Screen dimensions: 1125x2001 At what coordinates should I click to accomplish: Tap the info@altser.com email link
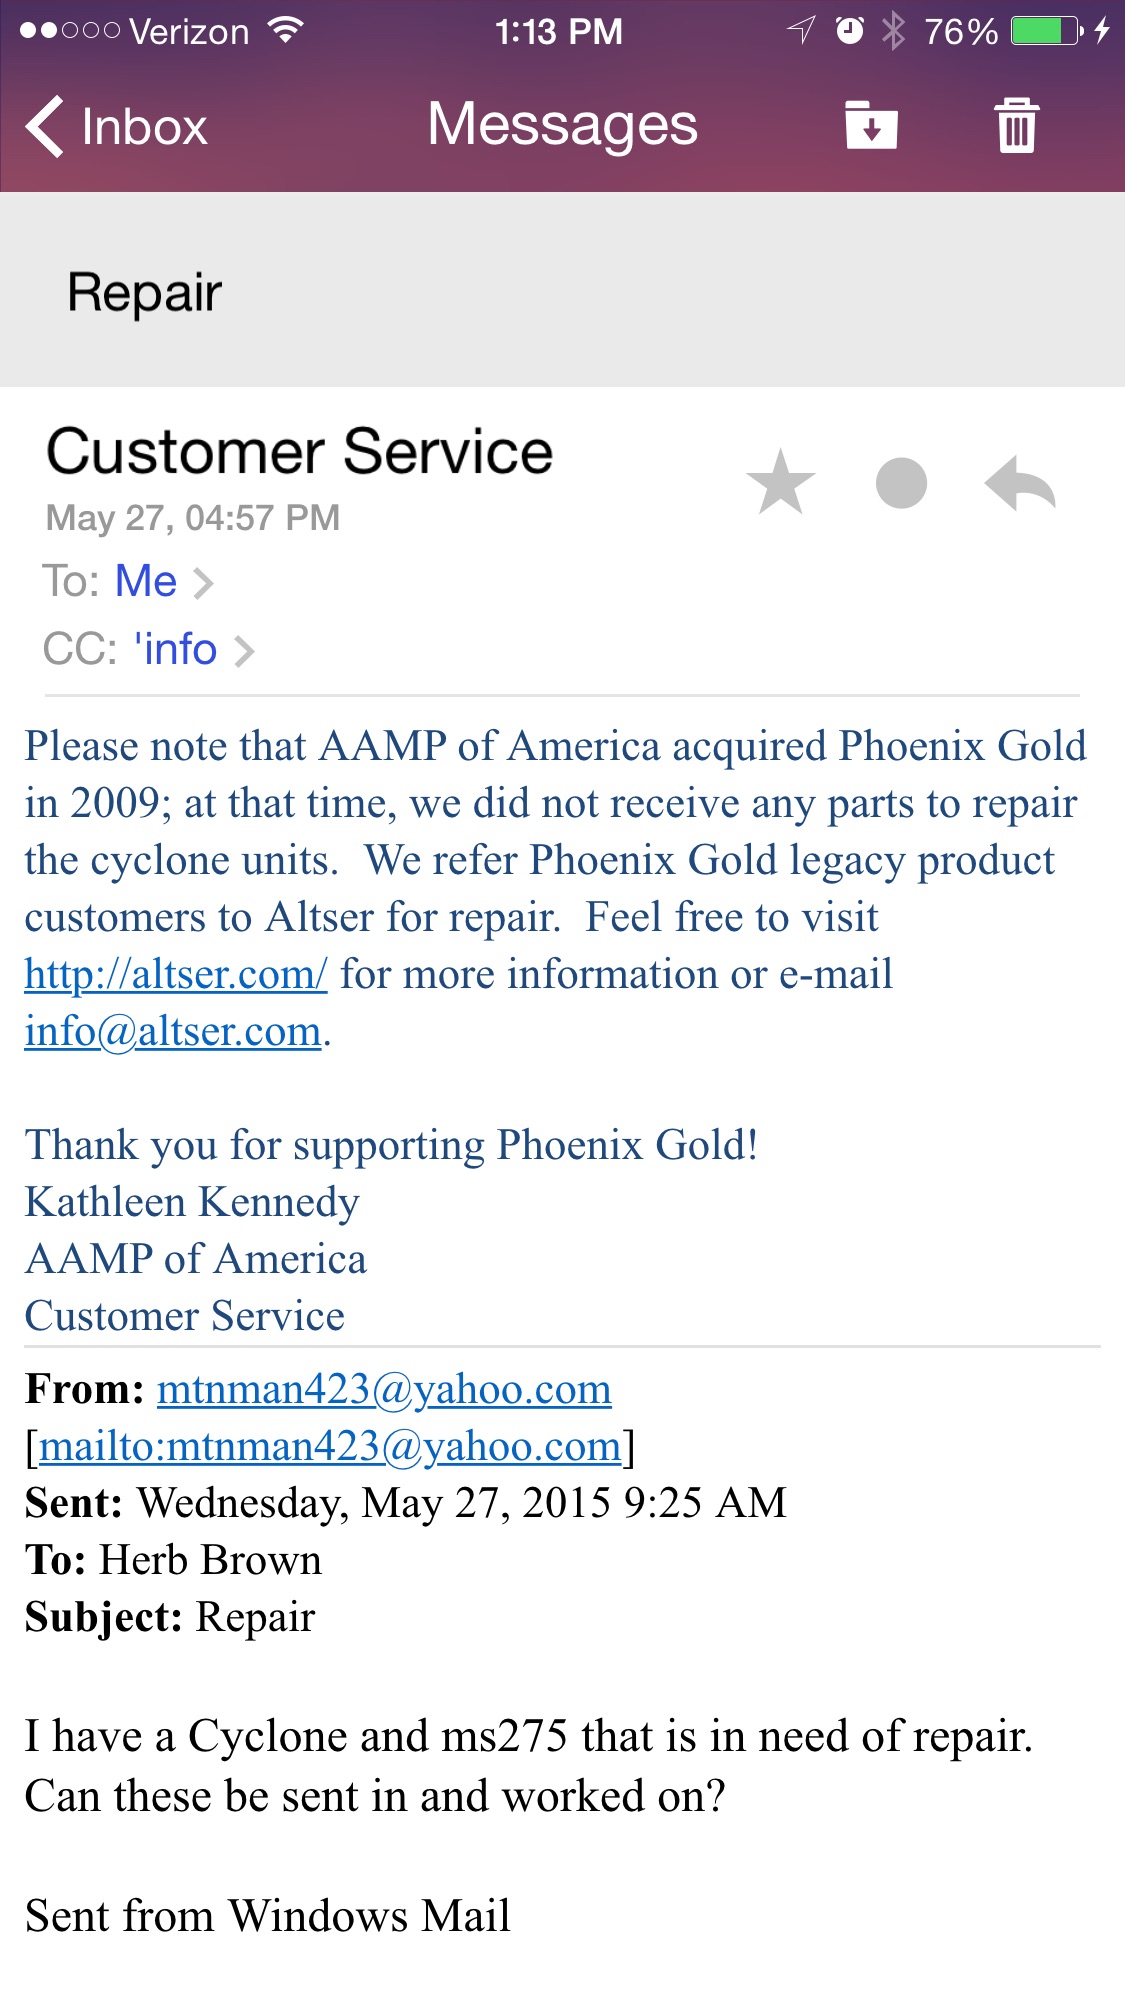coord(173,1031)
